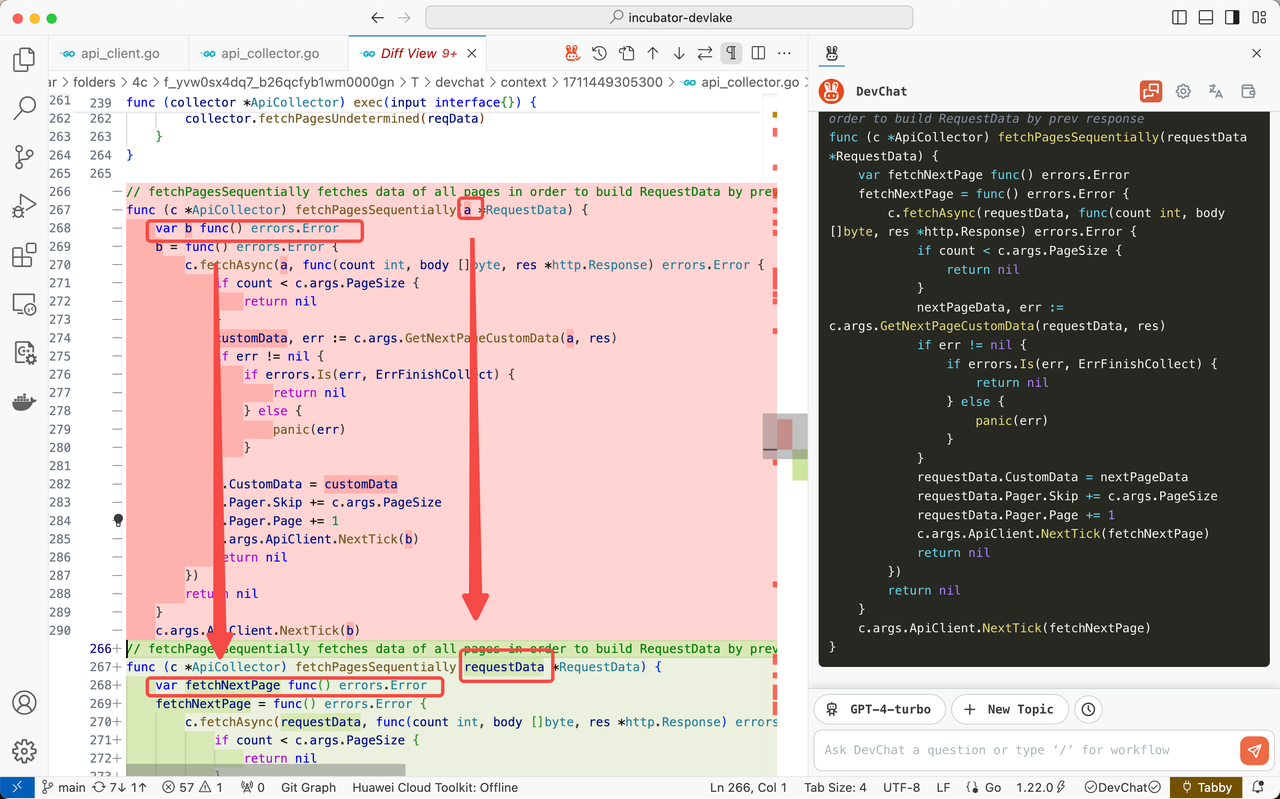Select the Diff View 9+ tab
The height and width of the screenshot is (799, 1280).
pos(418,54)
